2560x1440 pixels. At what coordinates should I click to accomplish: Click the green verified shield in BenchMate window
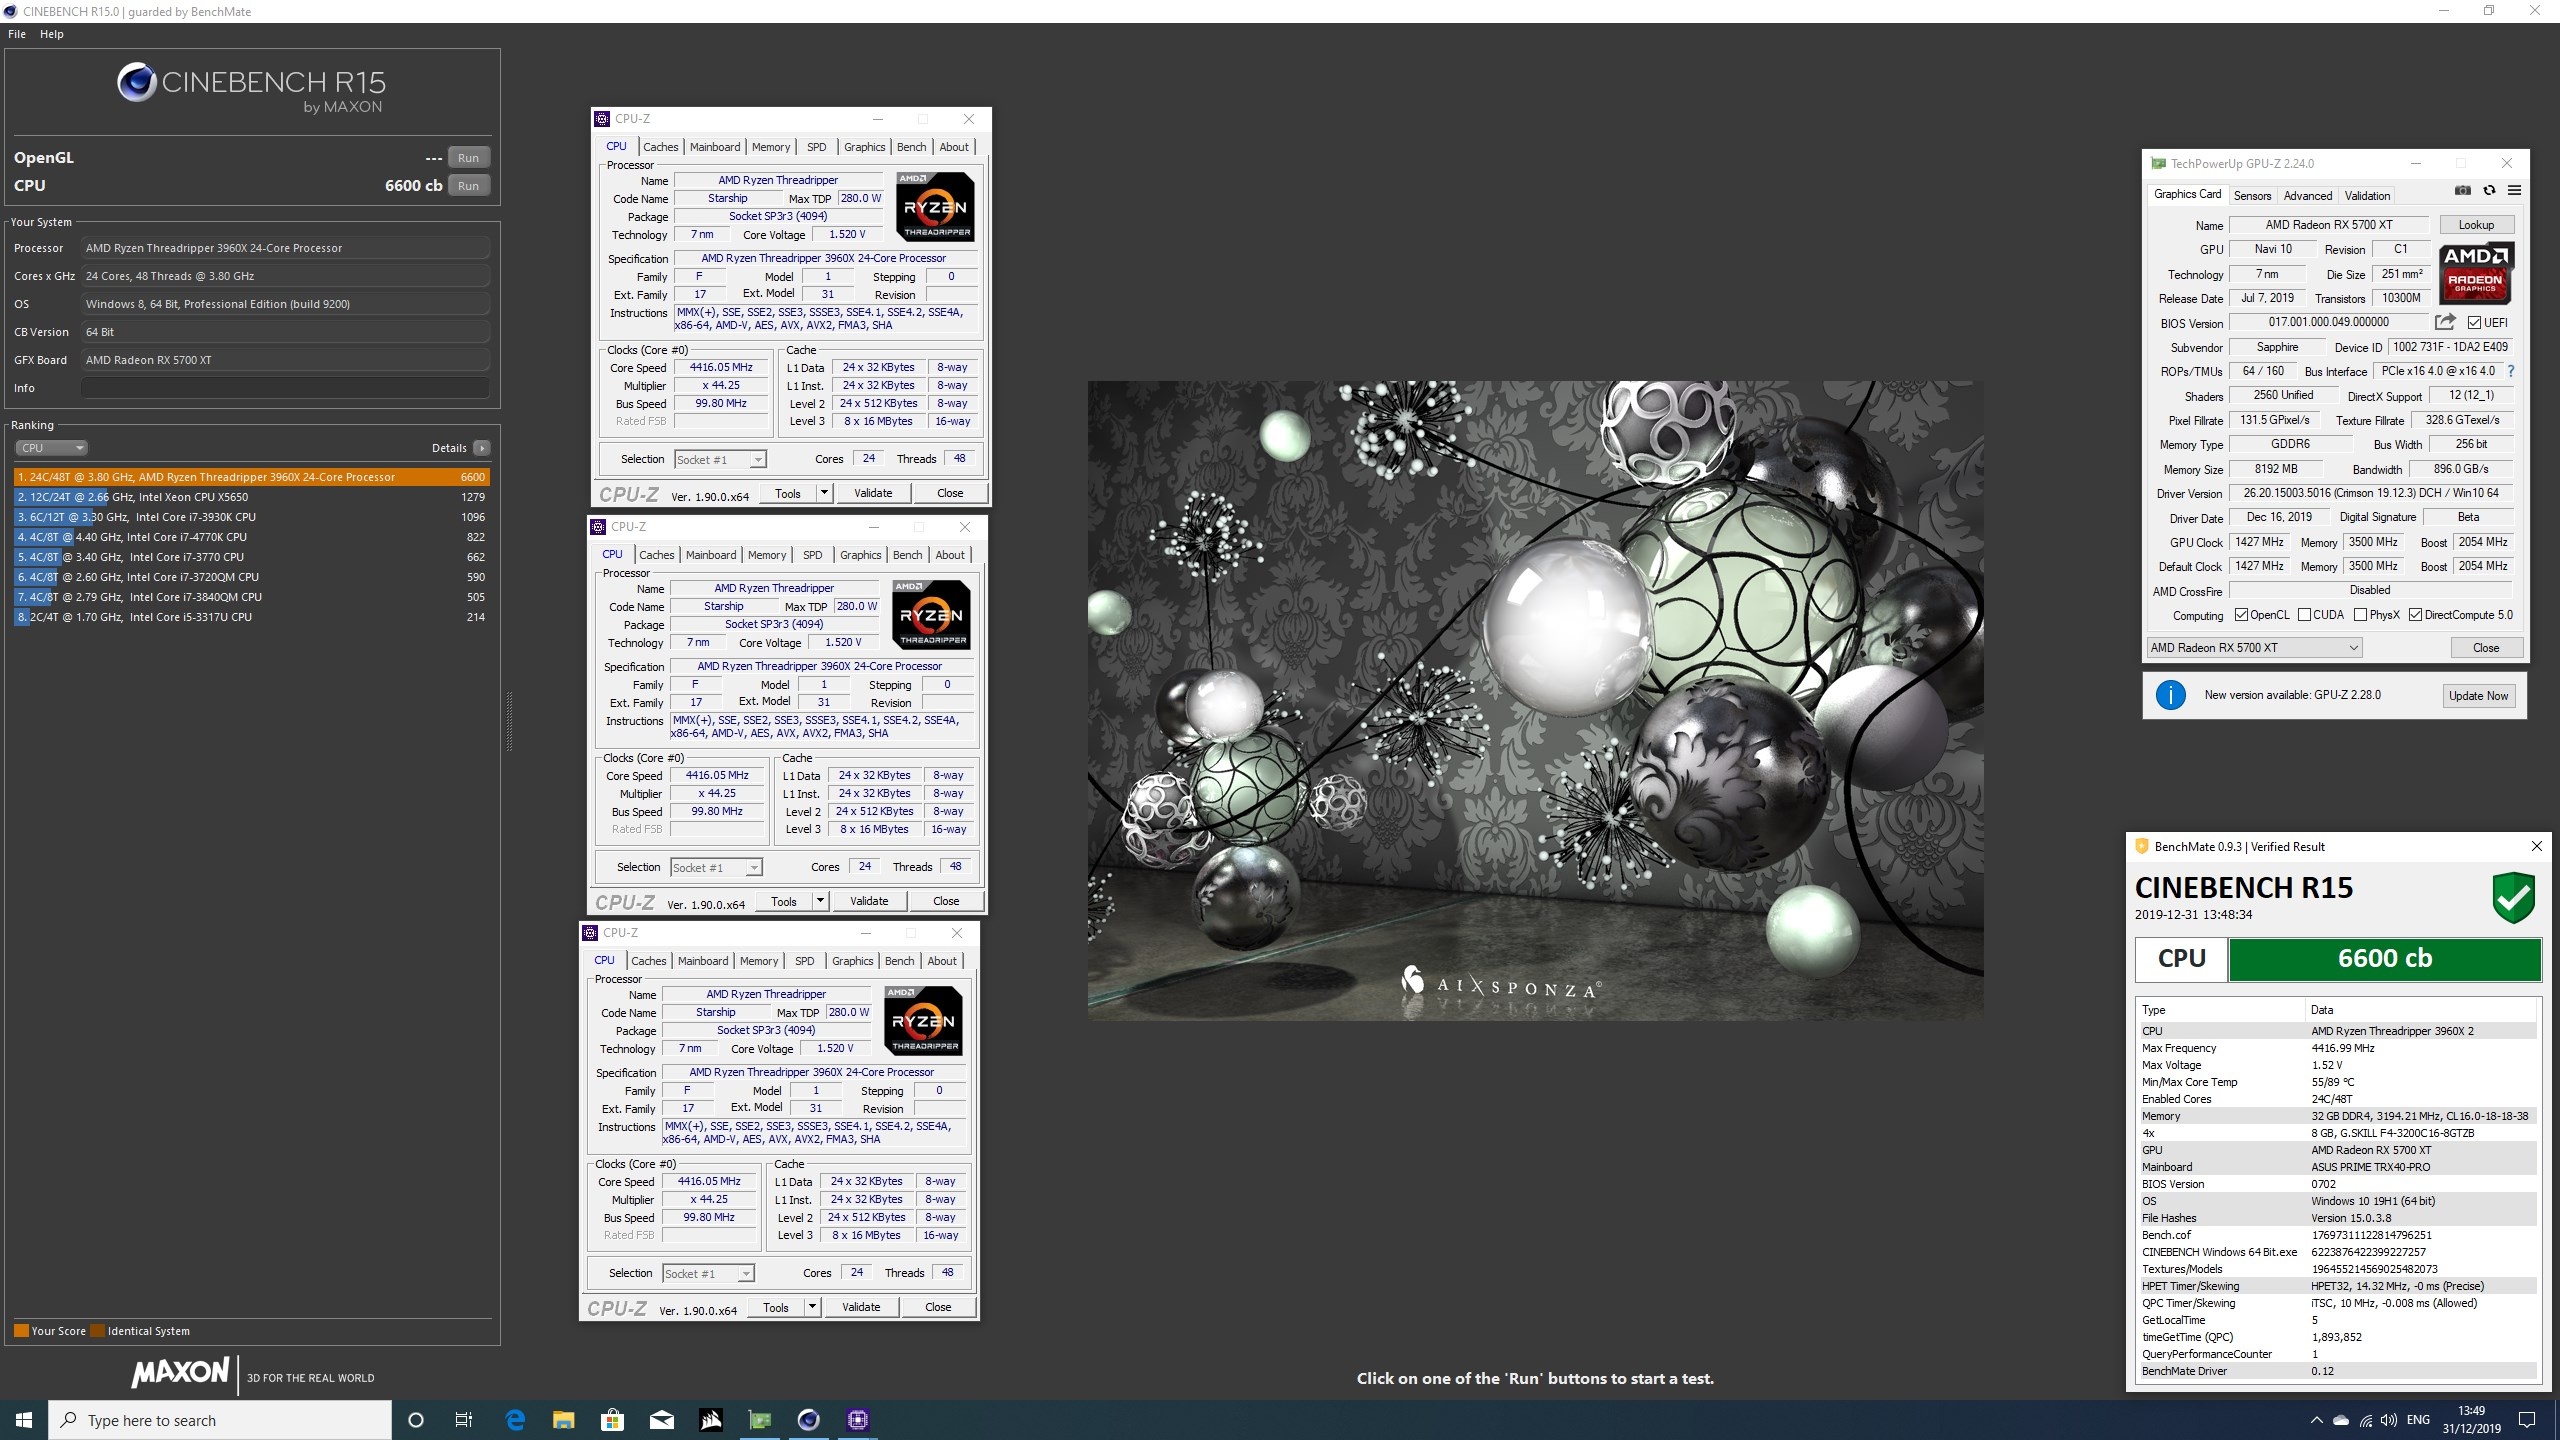[2512, 897]
